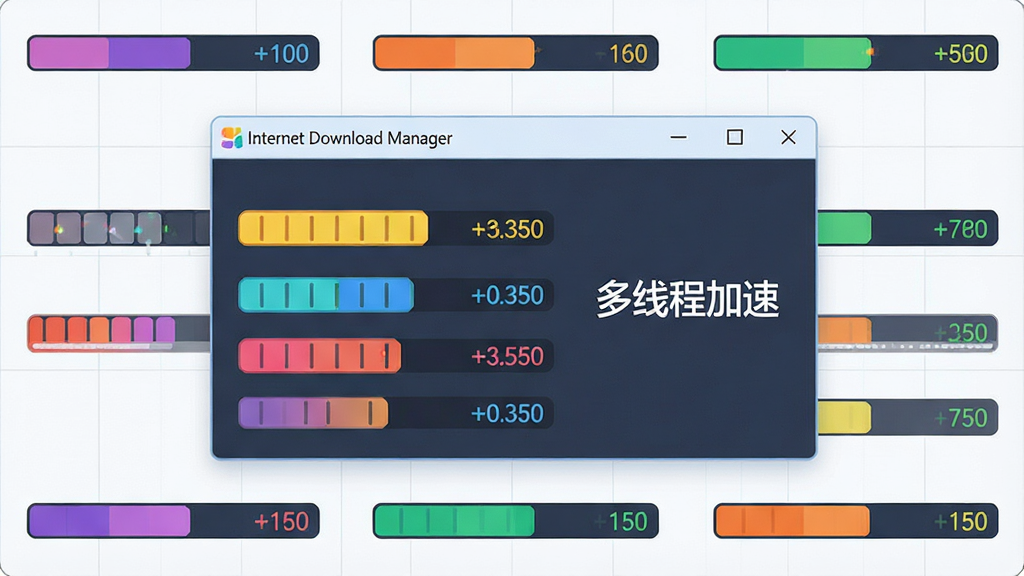This screenshot has width=1024, height=576.
Task: Click the purple-orange gradient progress bar
Action: pos(313,413)
